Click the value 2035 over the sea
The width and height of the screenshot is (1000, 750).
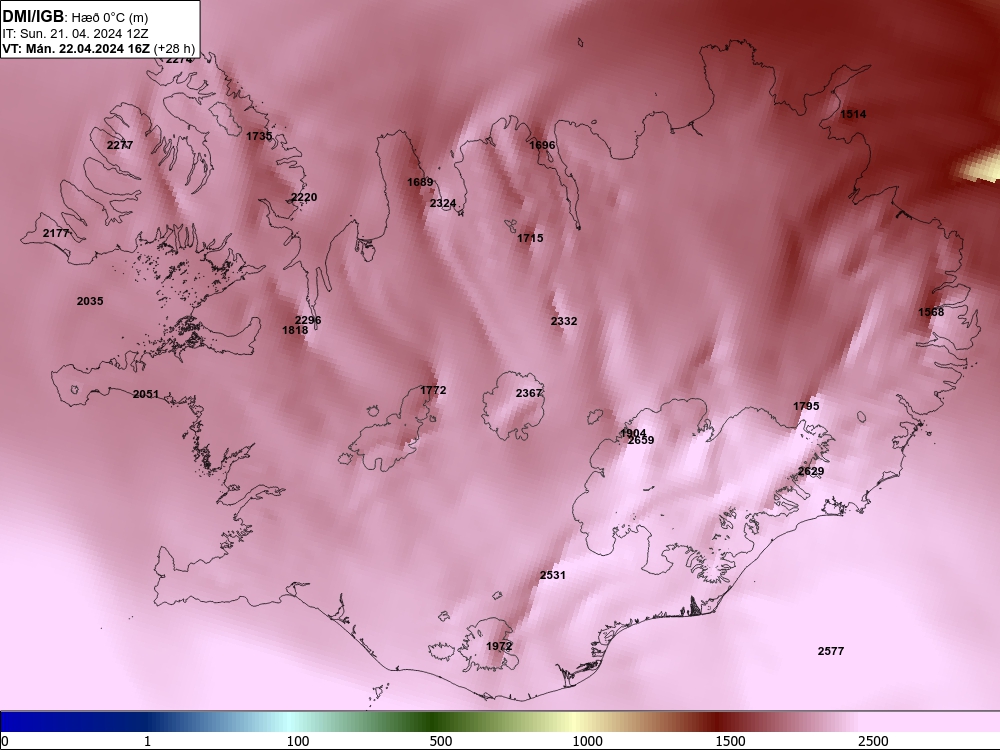click(x=90, y=301)
